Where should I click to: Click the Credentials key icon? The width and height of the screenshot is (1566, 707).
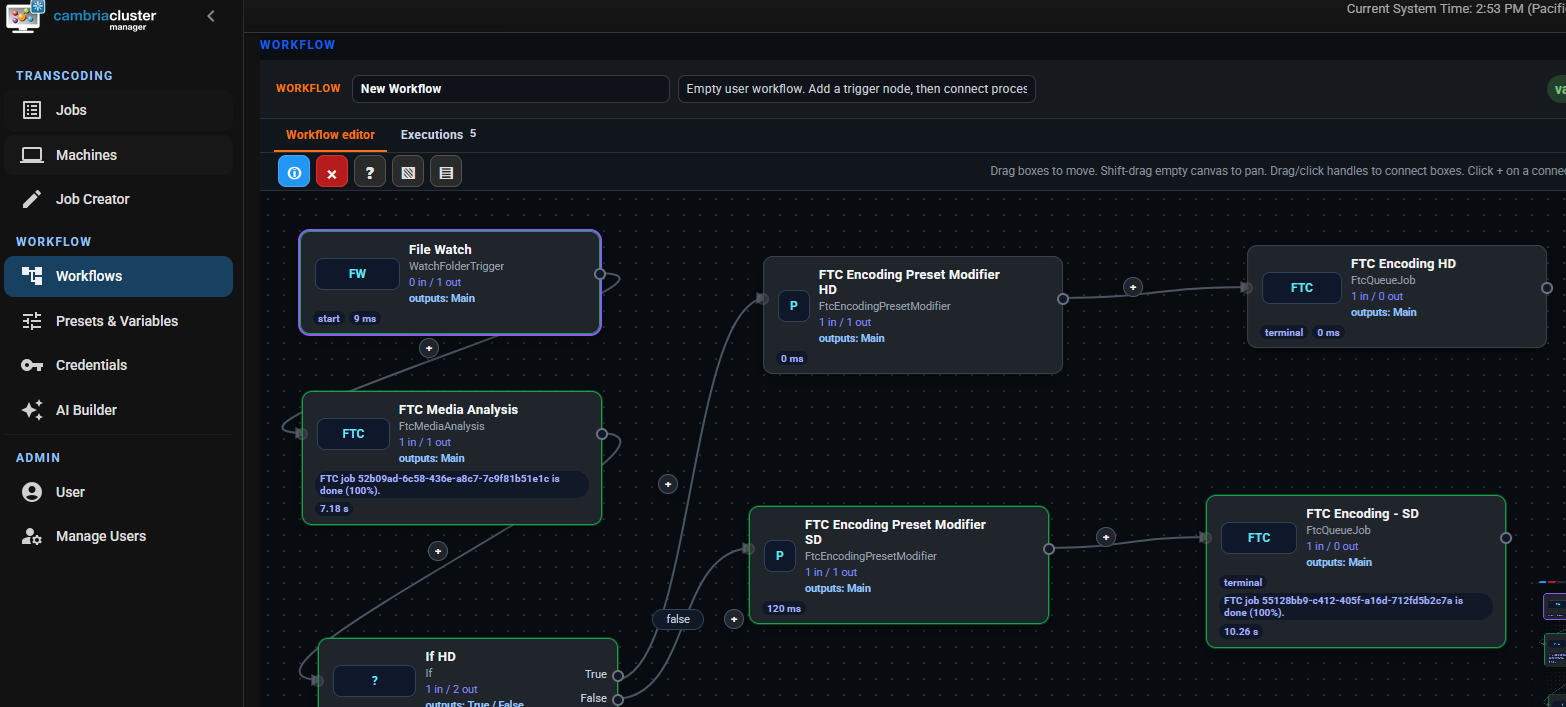tap(32, 365)
